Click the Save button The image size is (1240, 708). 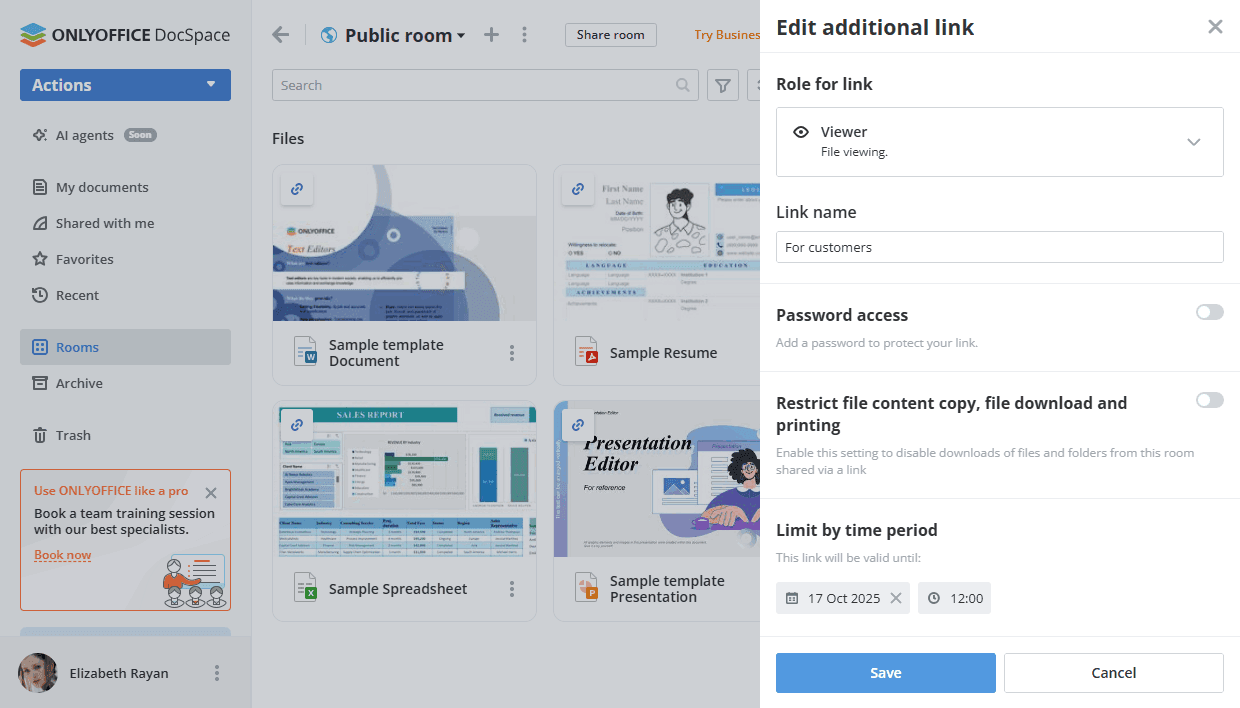point(885,673)
